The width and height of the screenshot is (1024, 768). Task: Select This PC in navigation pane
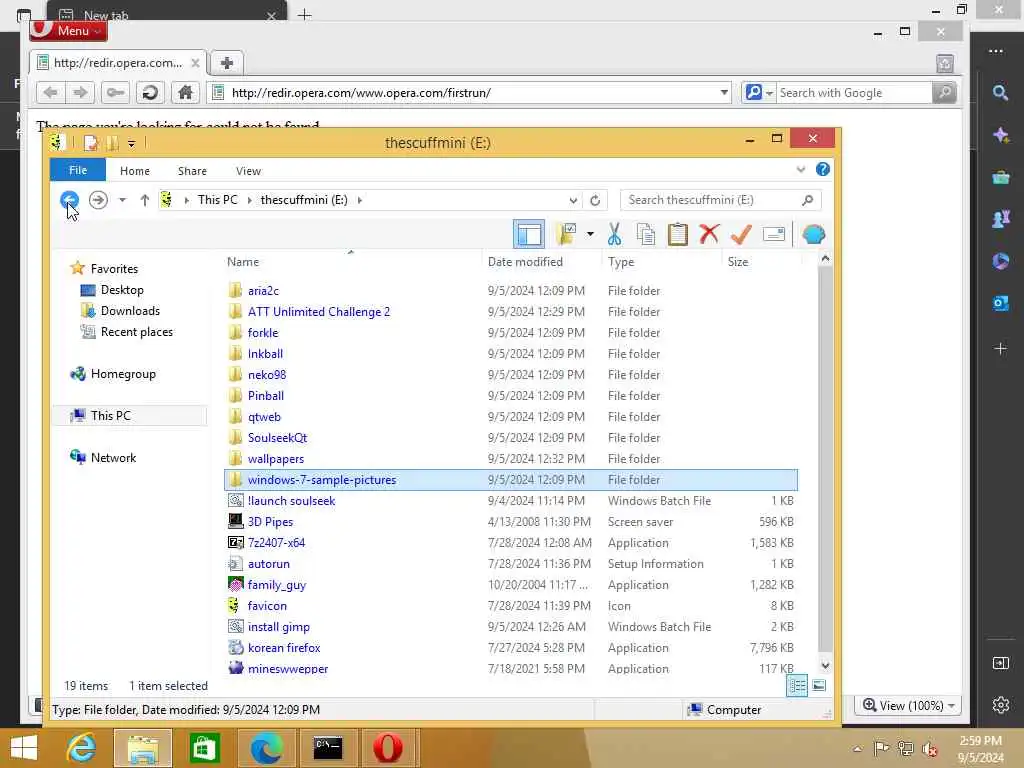(x=110, y=415)
